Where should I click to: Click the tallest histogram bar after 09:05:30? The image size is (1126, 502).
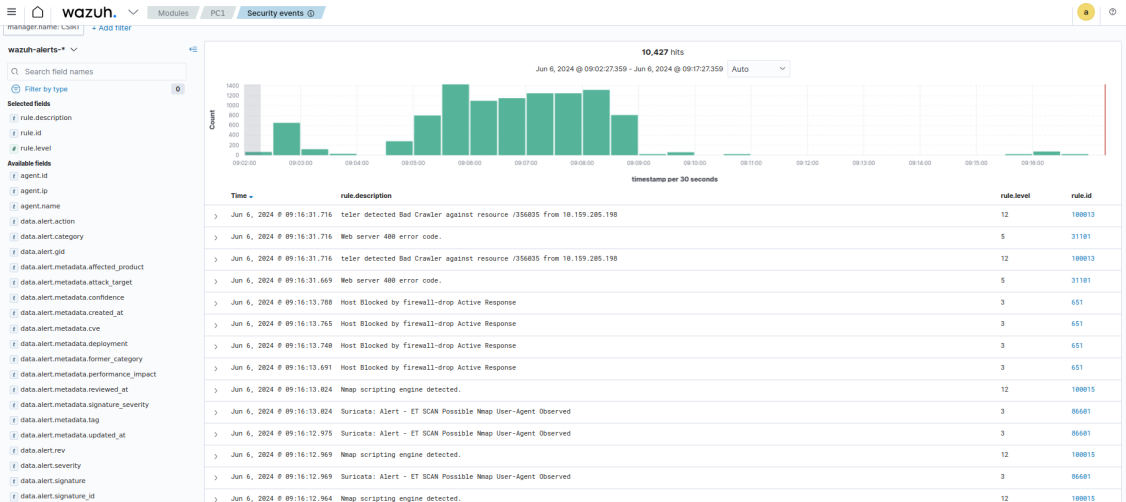(x=455, y=119)
